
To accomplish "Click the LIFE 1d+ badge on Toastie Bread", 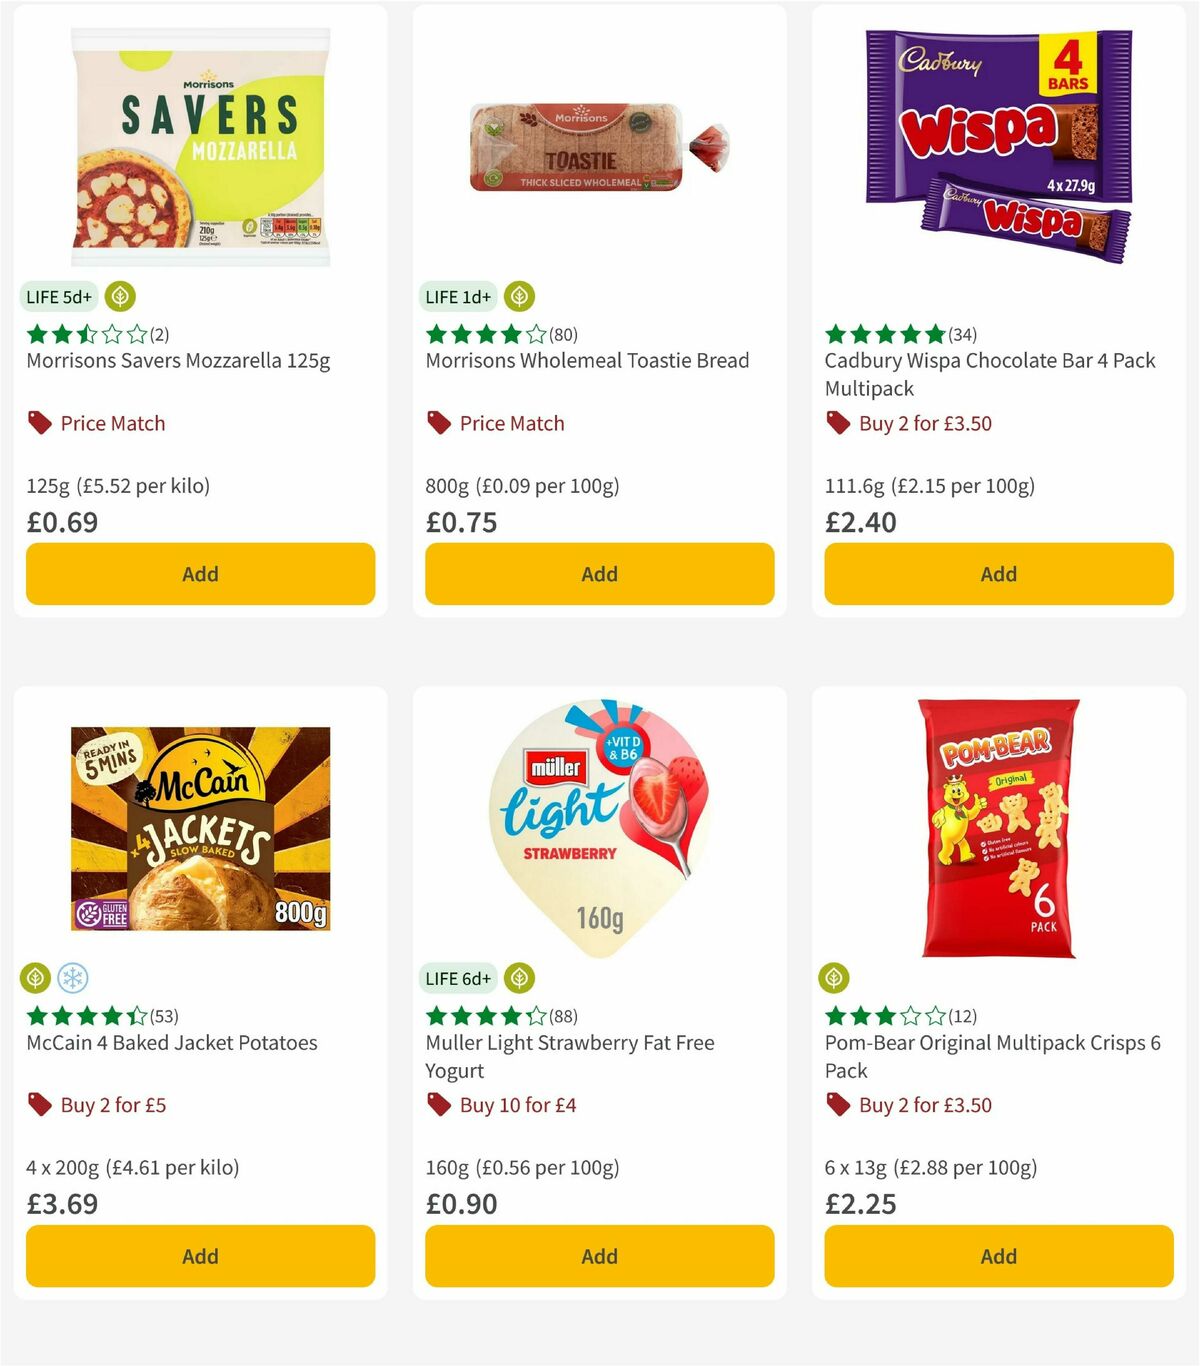I will click(457, 296).
